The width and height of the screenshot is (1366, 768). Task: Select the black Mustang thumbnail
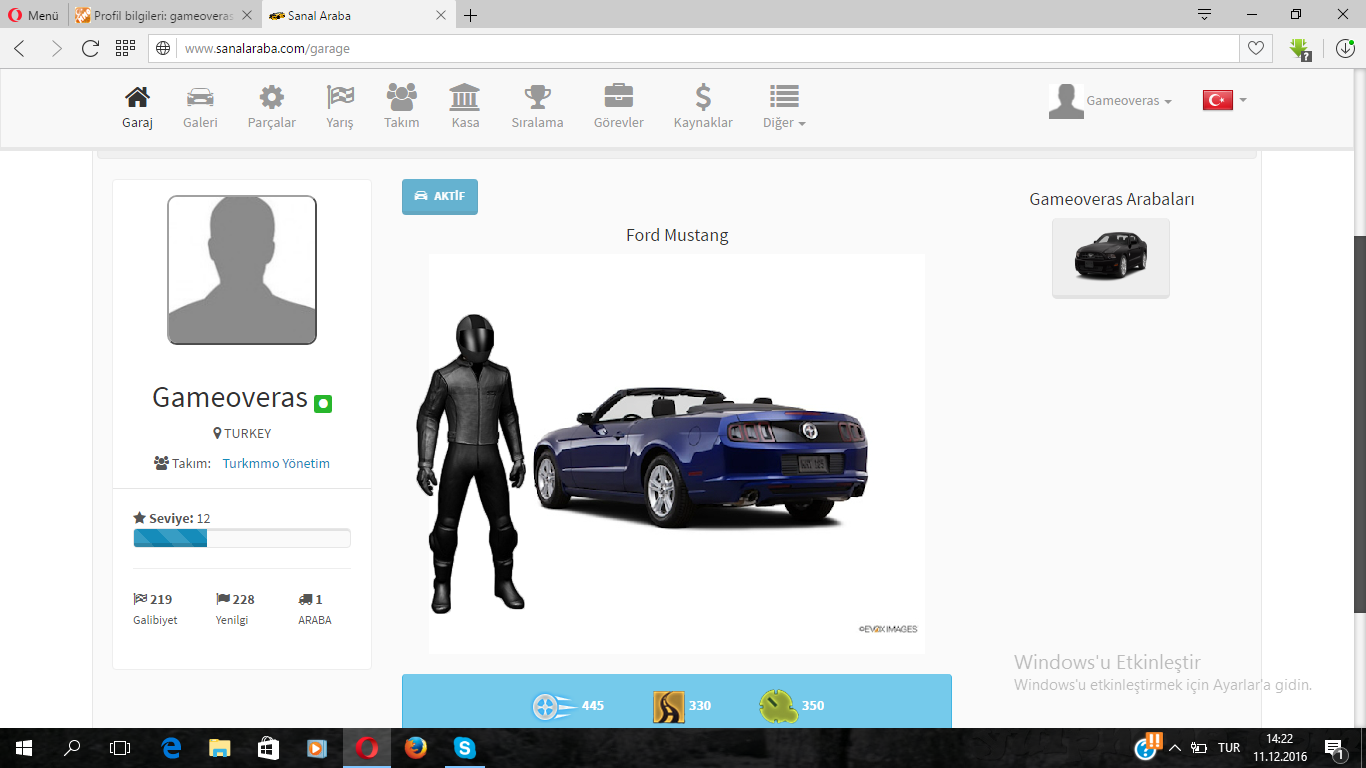pos(1111,258)
